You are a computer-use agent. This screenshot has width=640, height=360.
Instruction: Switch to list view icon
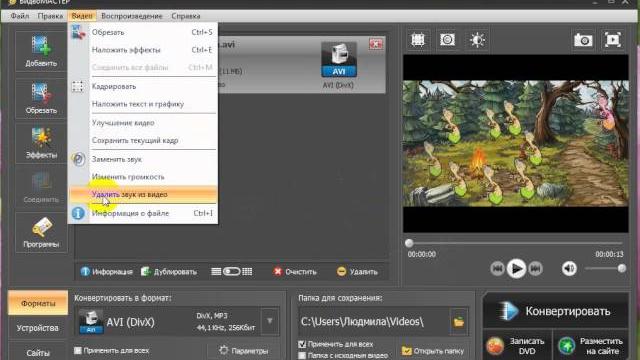click(x=216, y=272)
